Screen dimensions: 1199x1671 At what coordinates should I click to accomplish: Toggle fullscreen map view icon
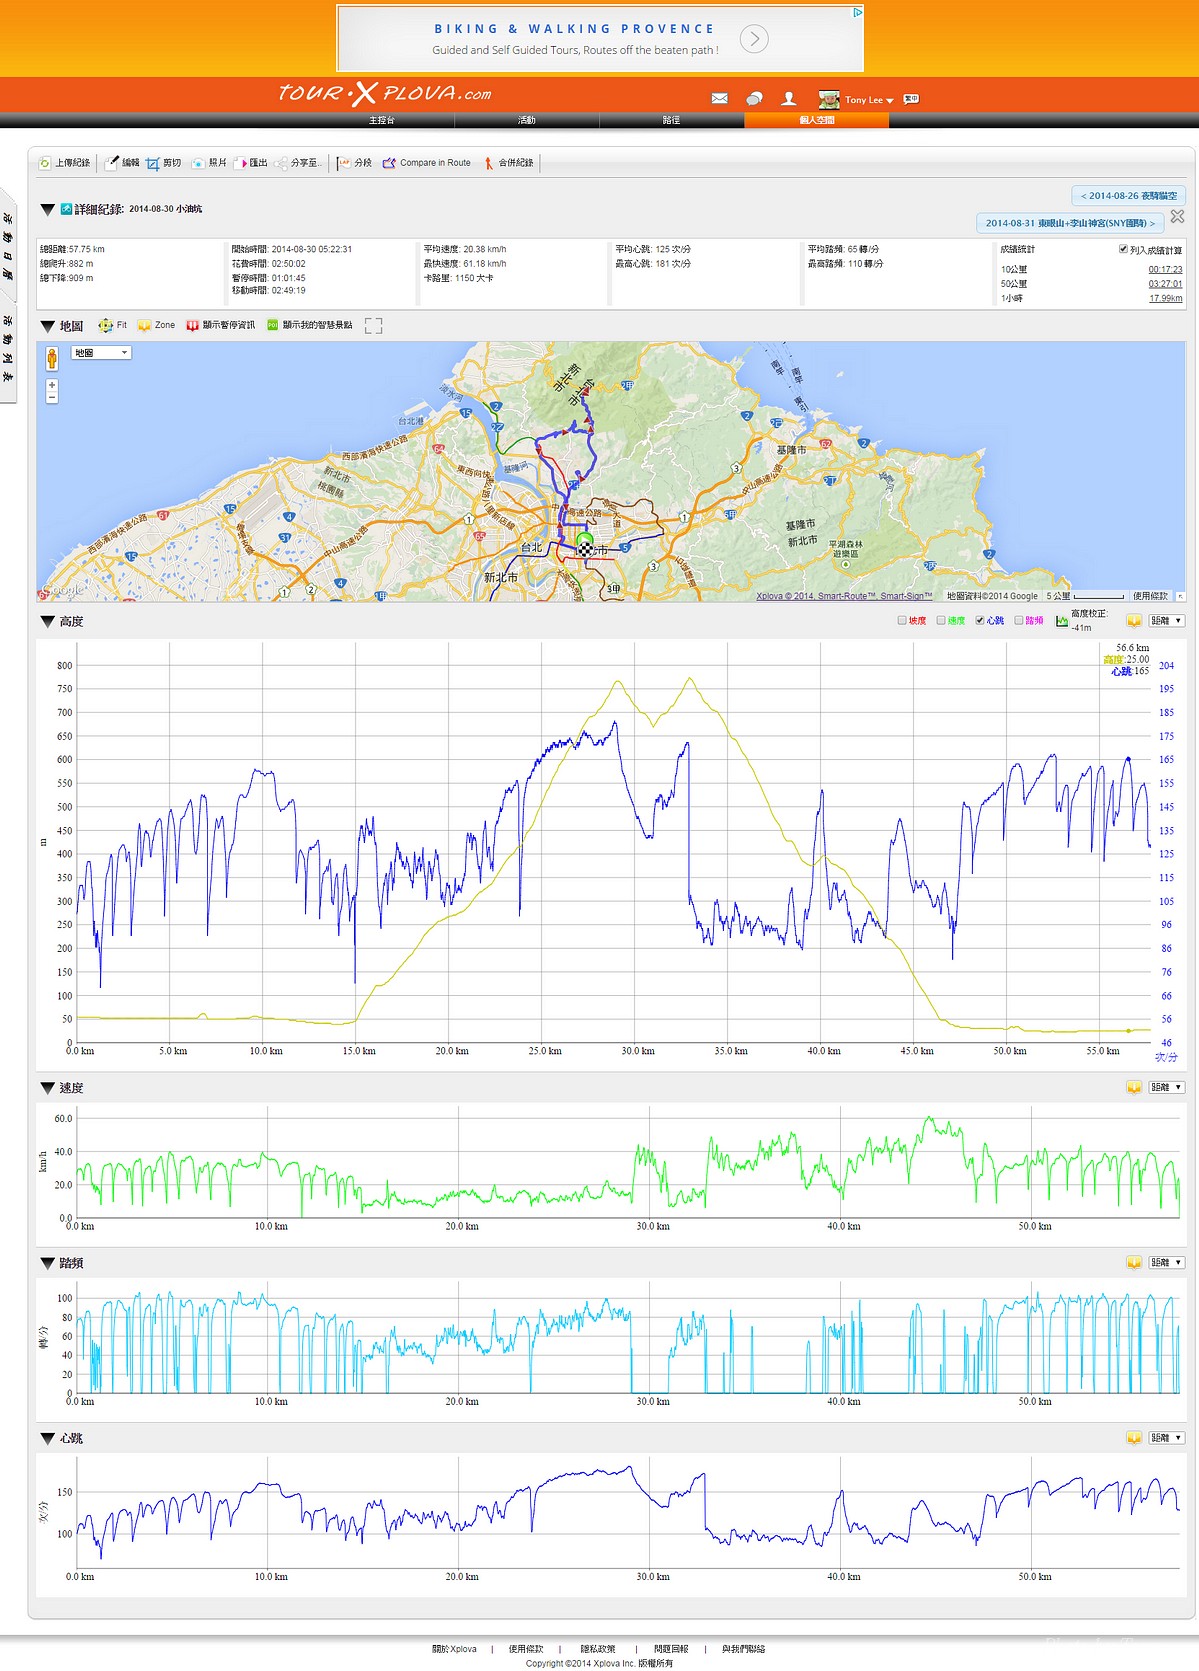coord(374,326)
